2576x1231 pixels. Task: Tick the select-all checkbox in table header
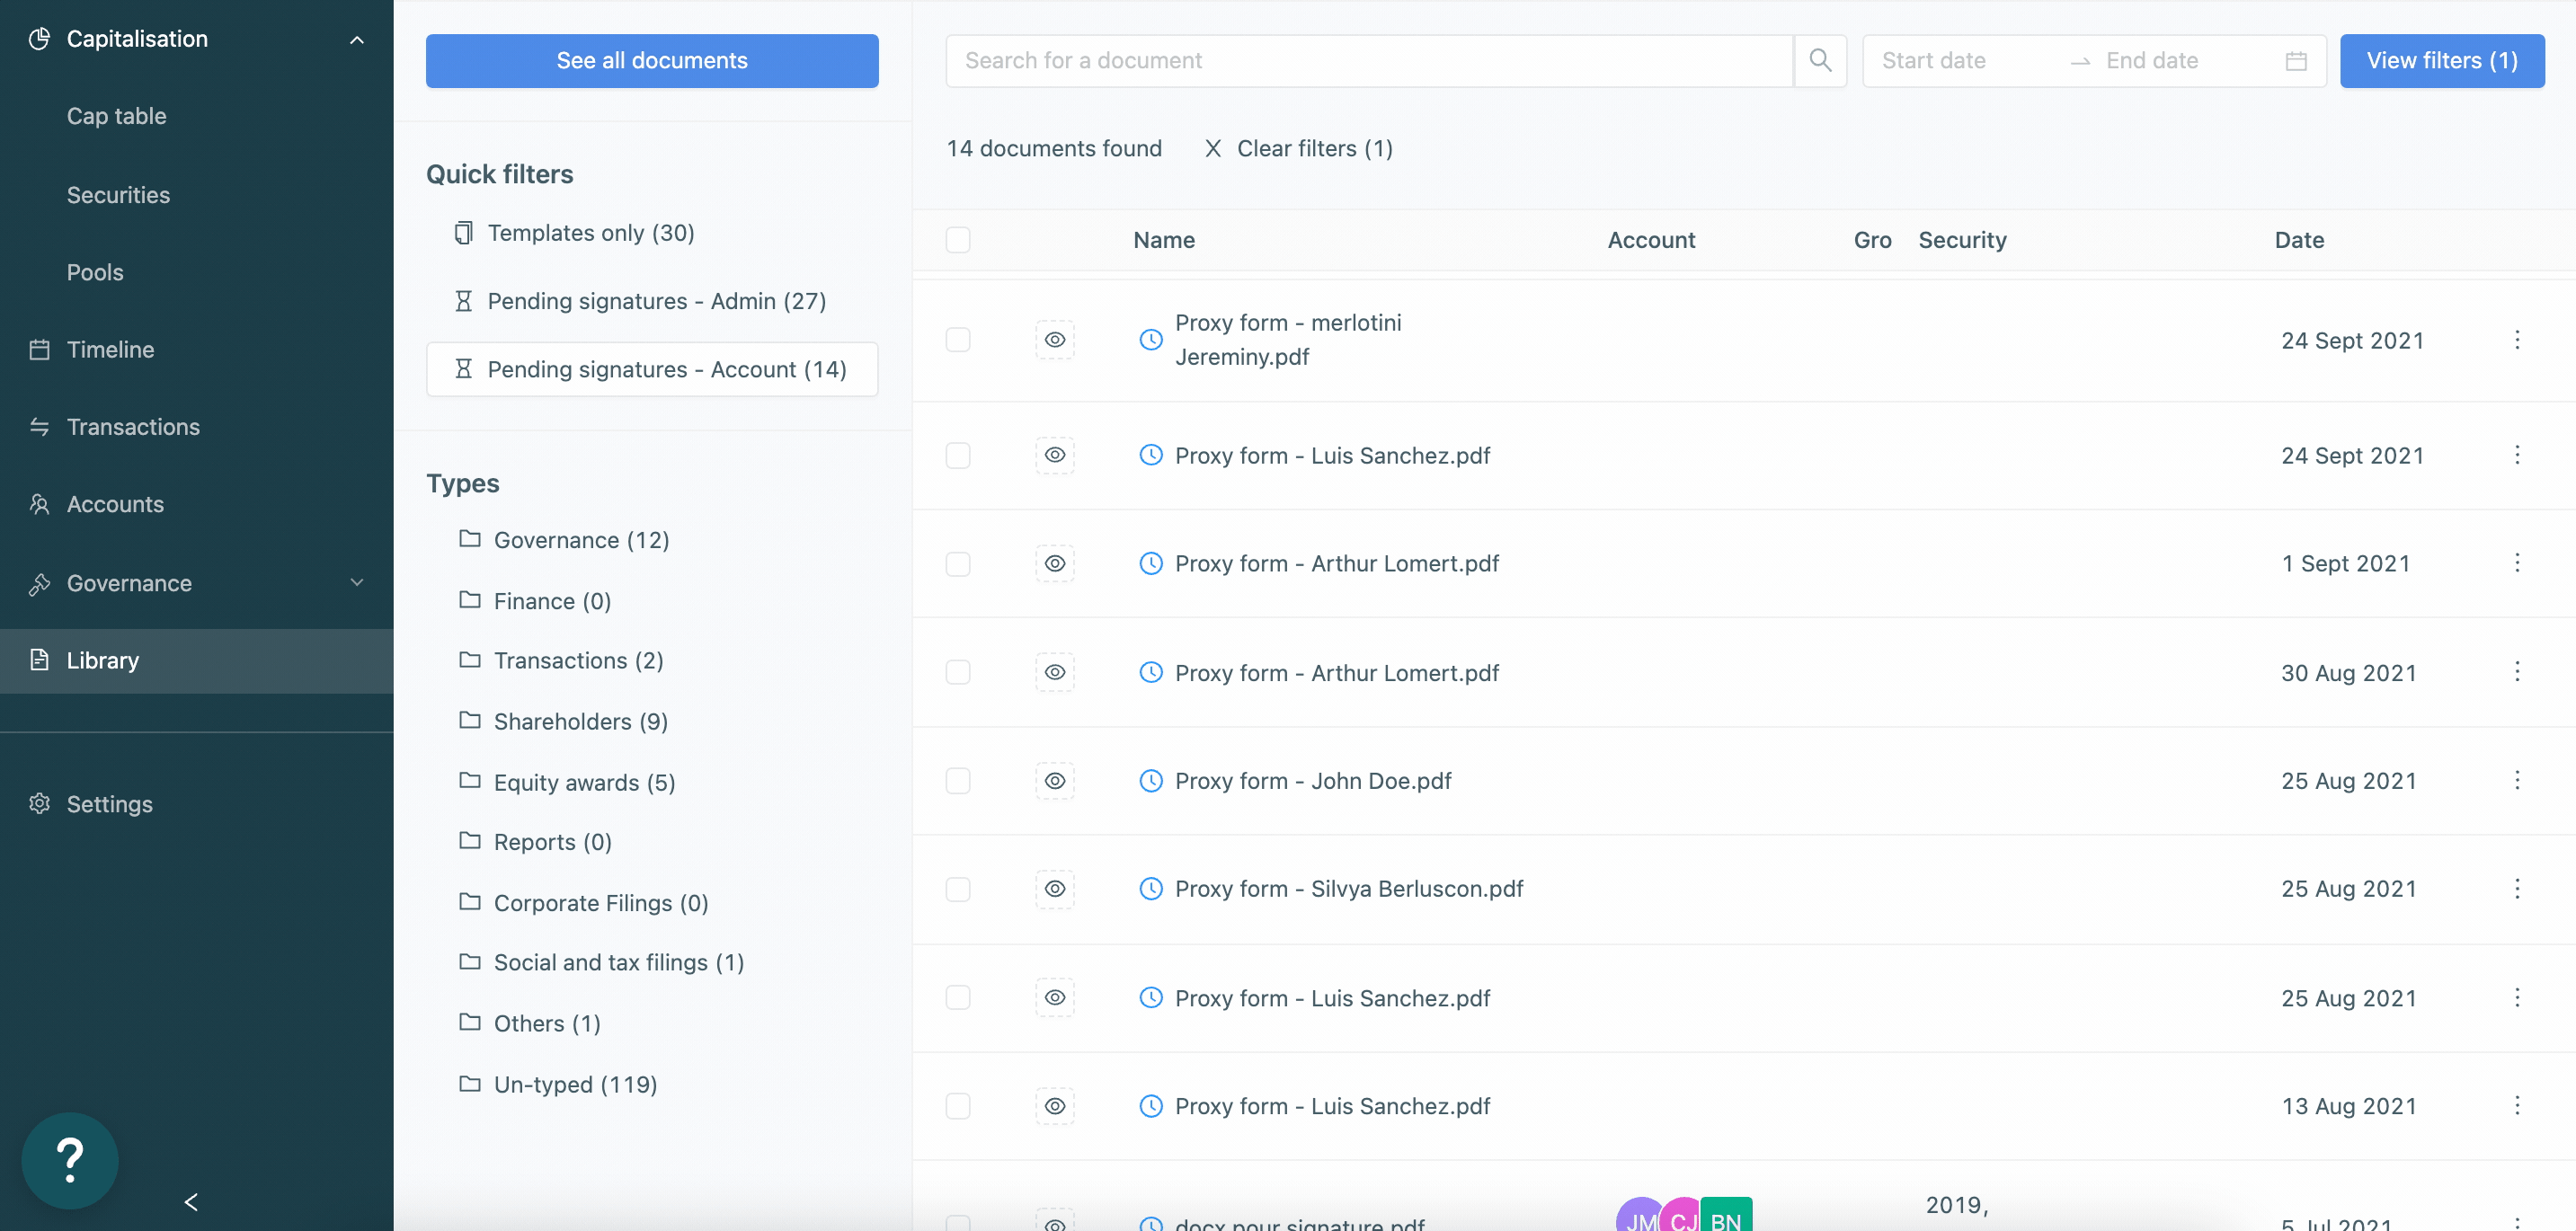958,240
